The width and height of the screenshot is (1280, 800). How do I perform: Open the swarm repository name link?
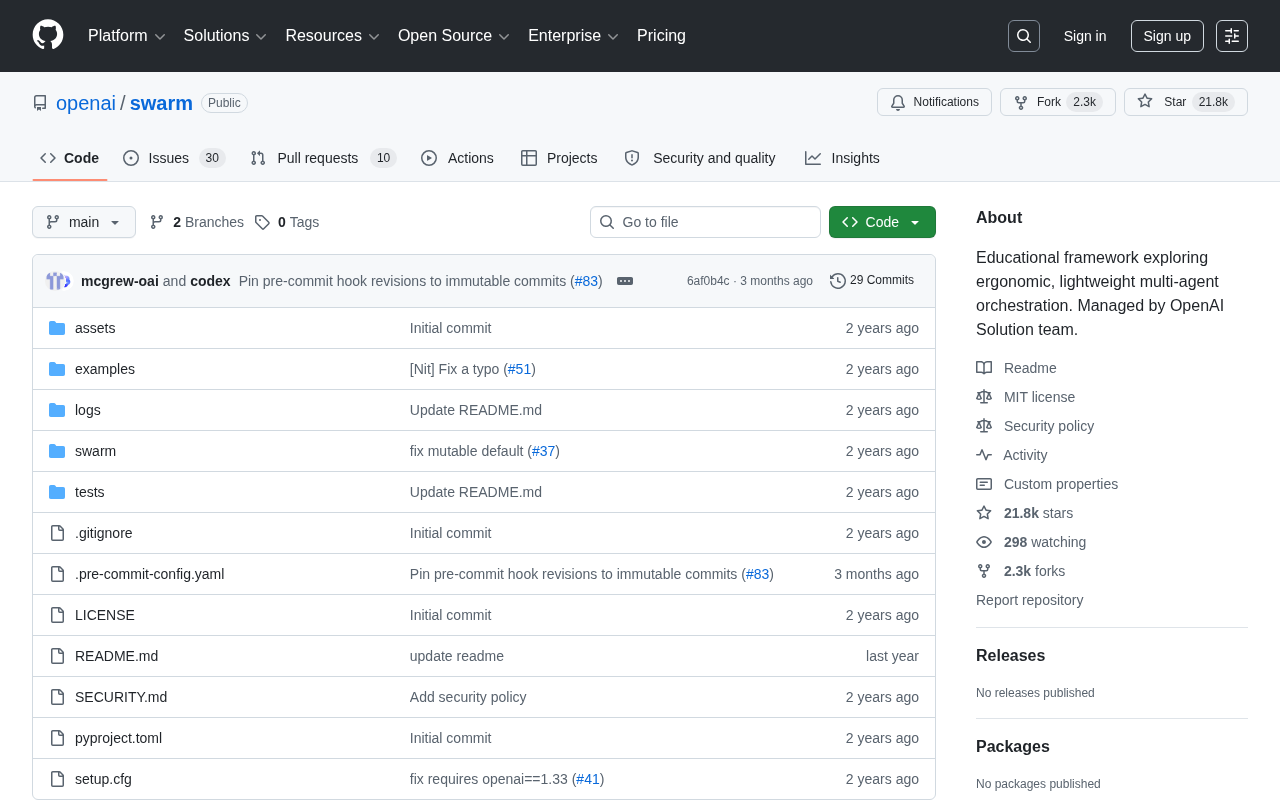161,103
